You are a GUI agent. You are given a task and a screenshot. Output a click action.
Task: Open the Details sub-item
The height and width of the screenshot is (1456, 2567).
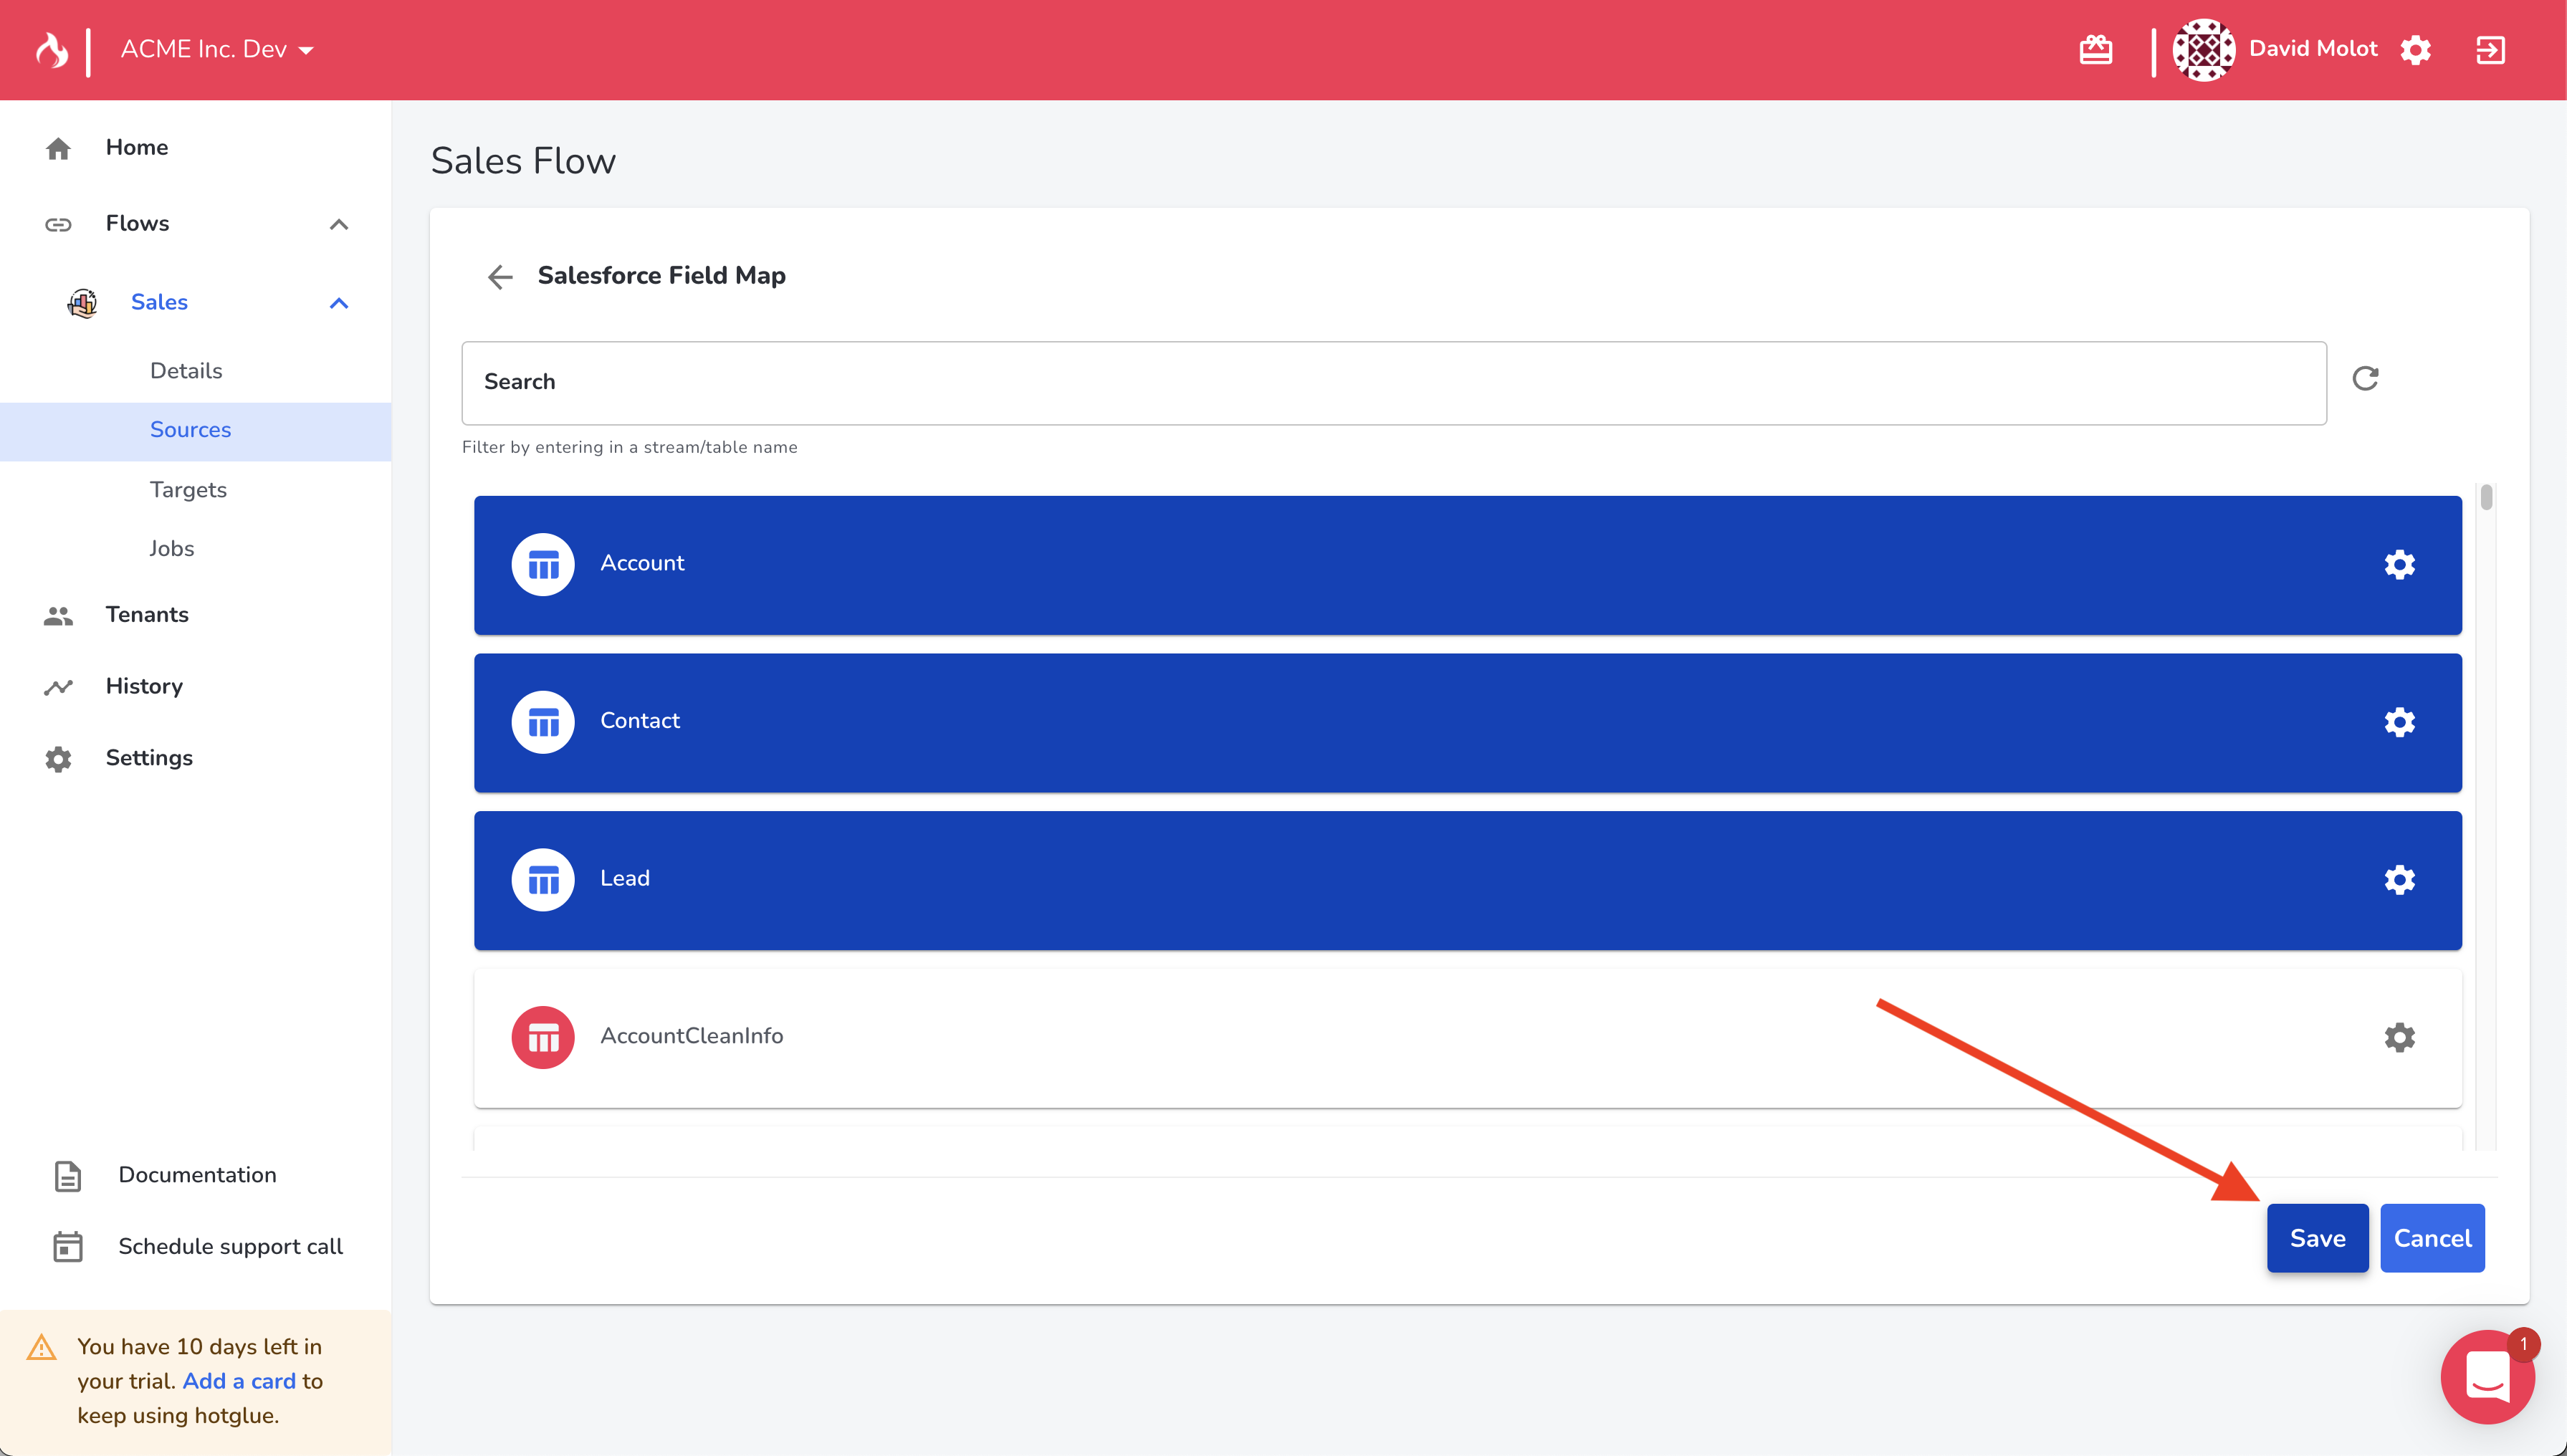[186, 370]
